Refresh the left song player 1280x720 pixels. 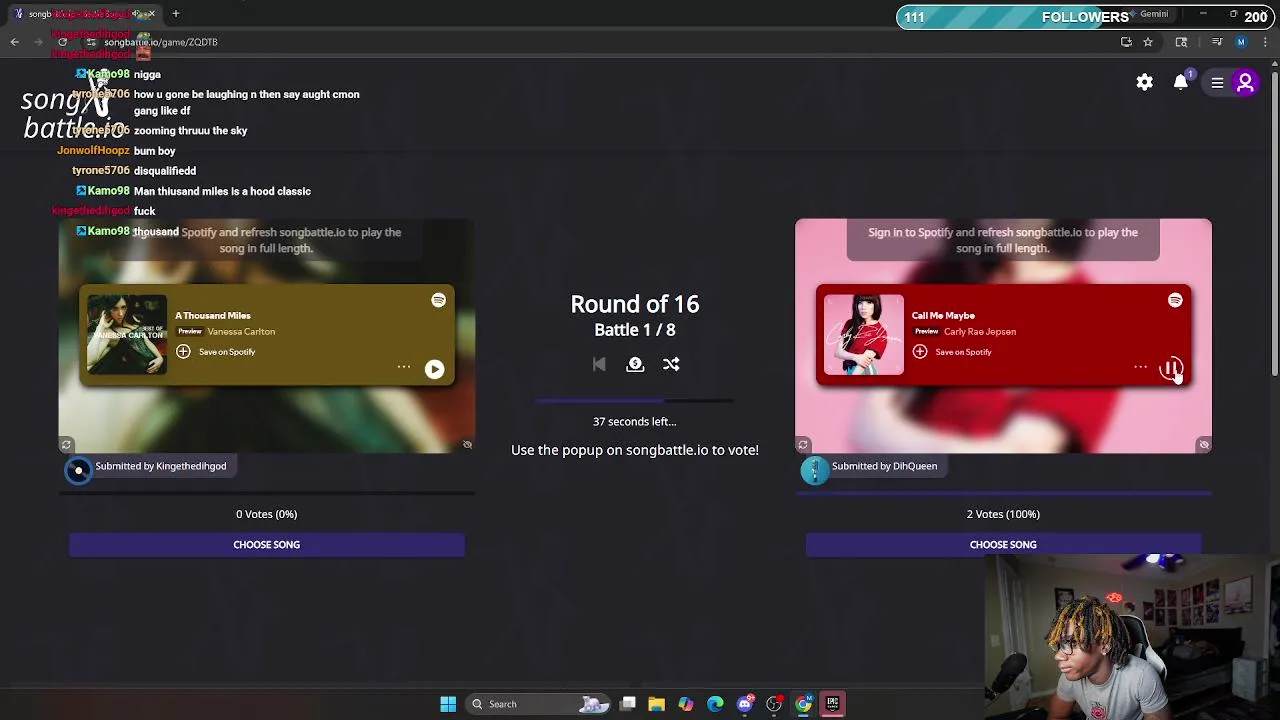[x=66, y=445]
